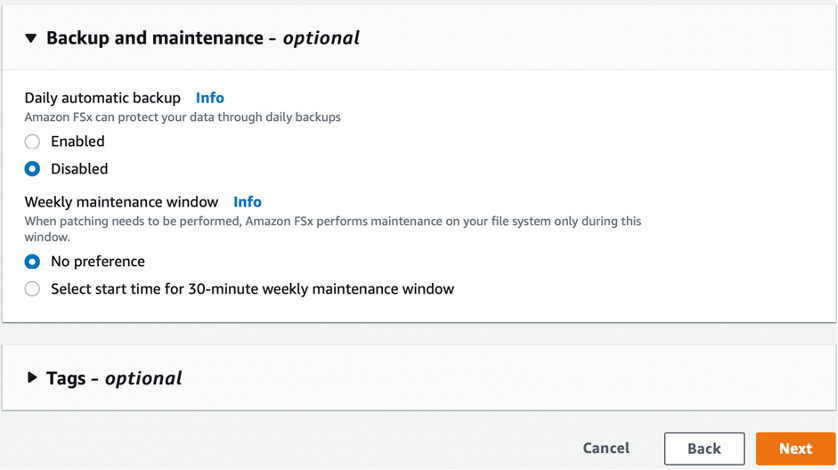This screenshot has width=838, height=470.
Task: Click the No preference option label text
Action: [x=97, y=262]
